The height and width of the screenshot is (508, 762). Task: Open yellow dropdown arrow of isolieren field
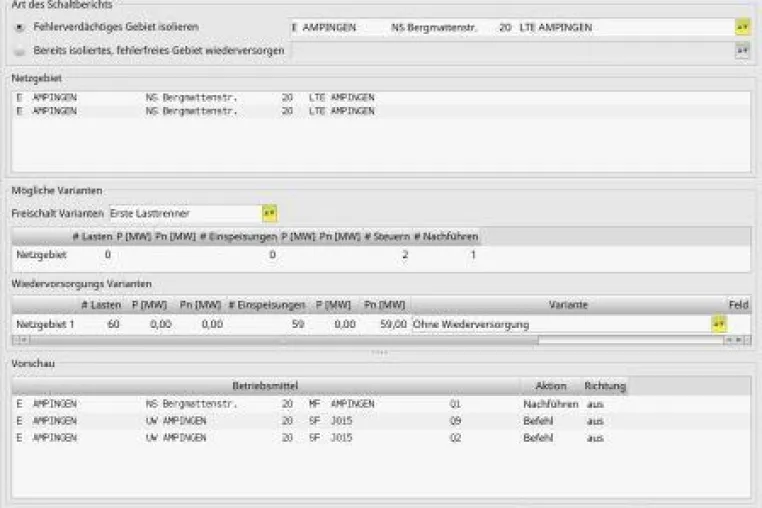coord(742,27)
